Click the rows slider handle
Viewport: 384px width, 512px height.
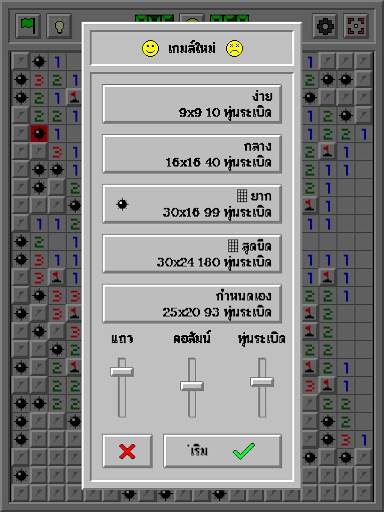(122, 372)
